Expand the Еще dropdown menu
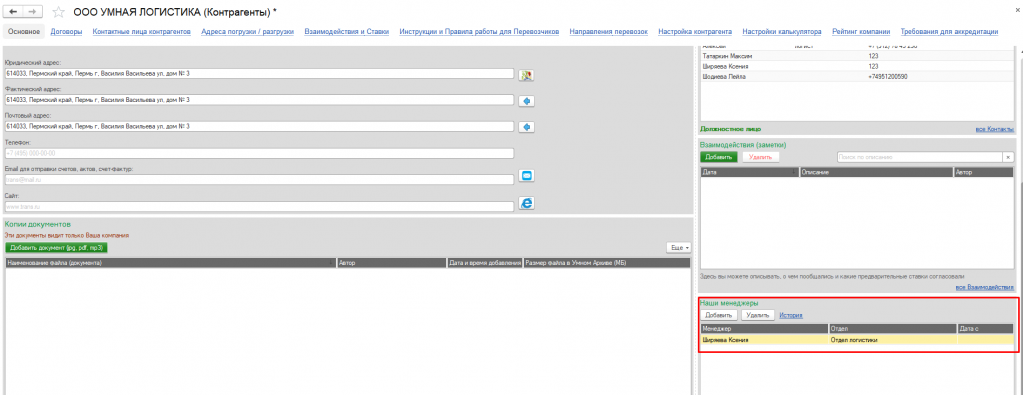 pos(679,248)
